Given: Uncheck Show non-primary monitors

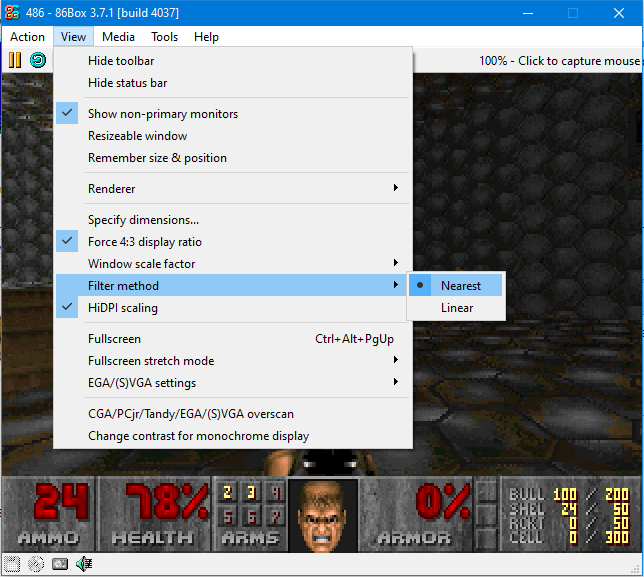Looking at the screenshot, I should point(233,114).
